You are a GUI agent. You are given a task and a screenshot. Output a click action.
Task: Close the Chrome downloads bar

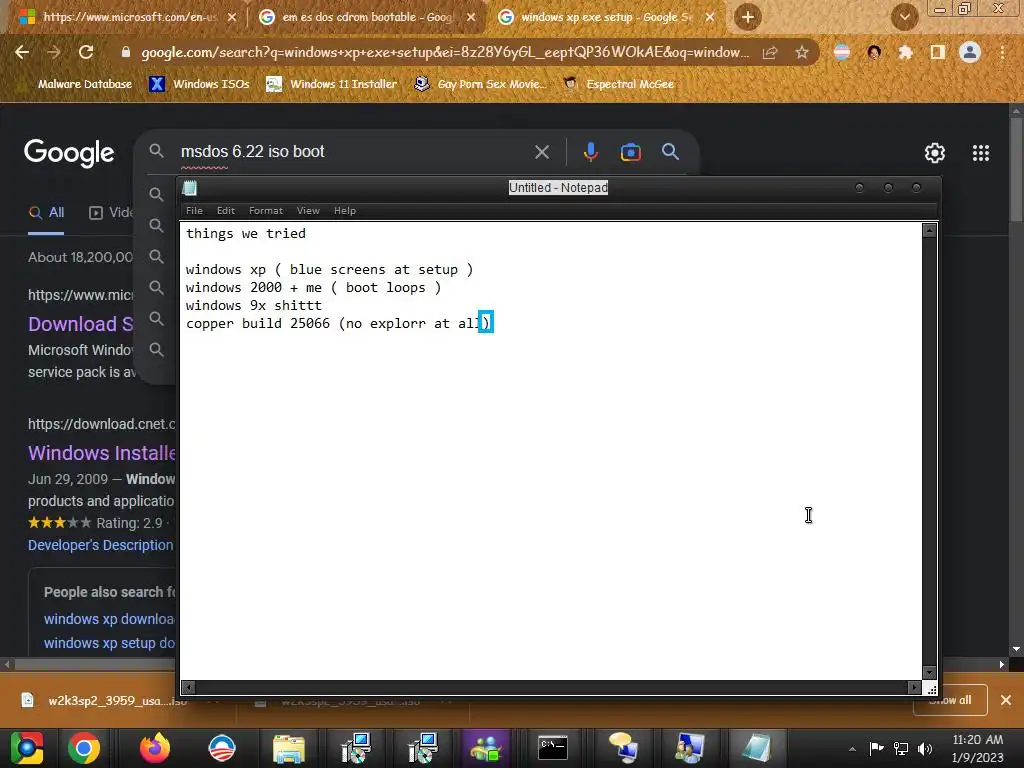click(1006, 700)
